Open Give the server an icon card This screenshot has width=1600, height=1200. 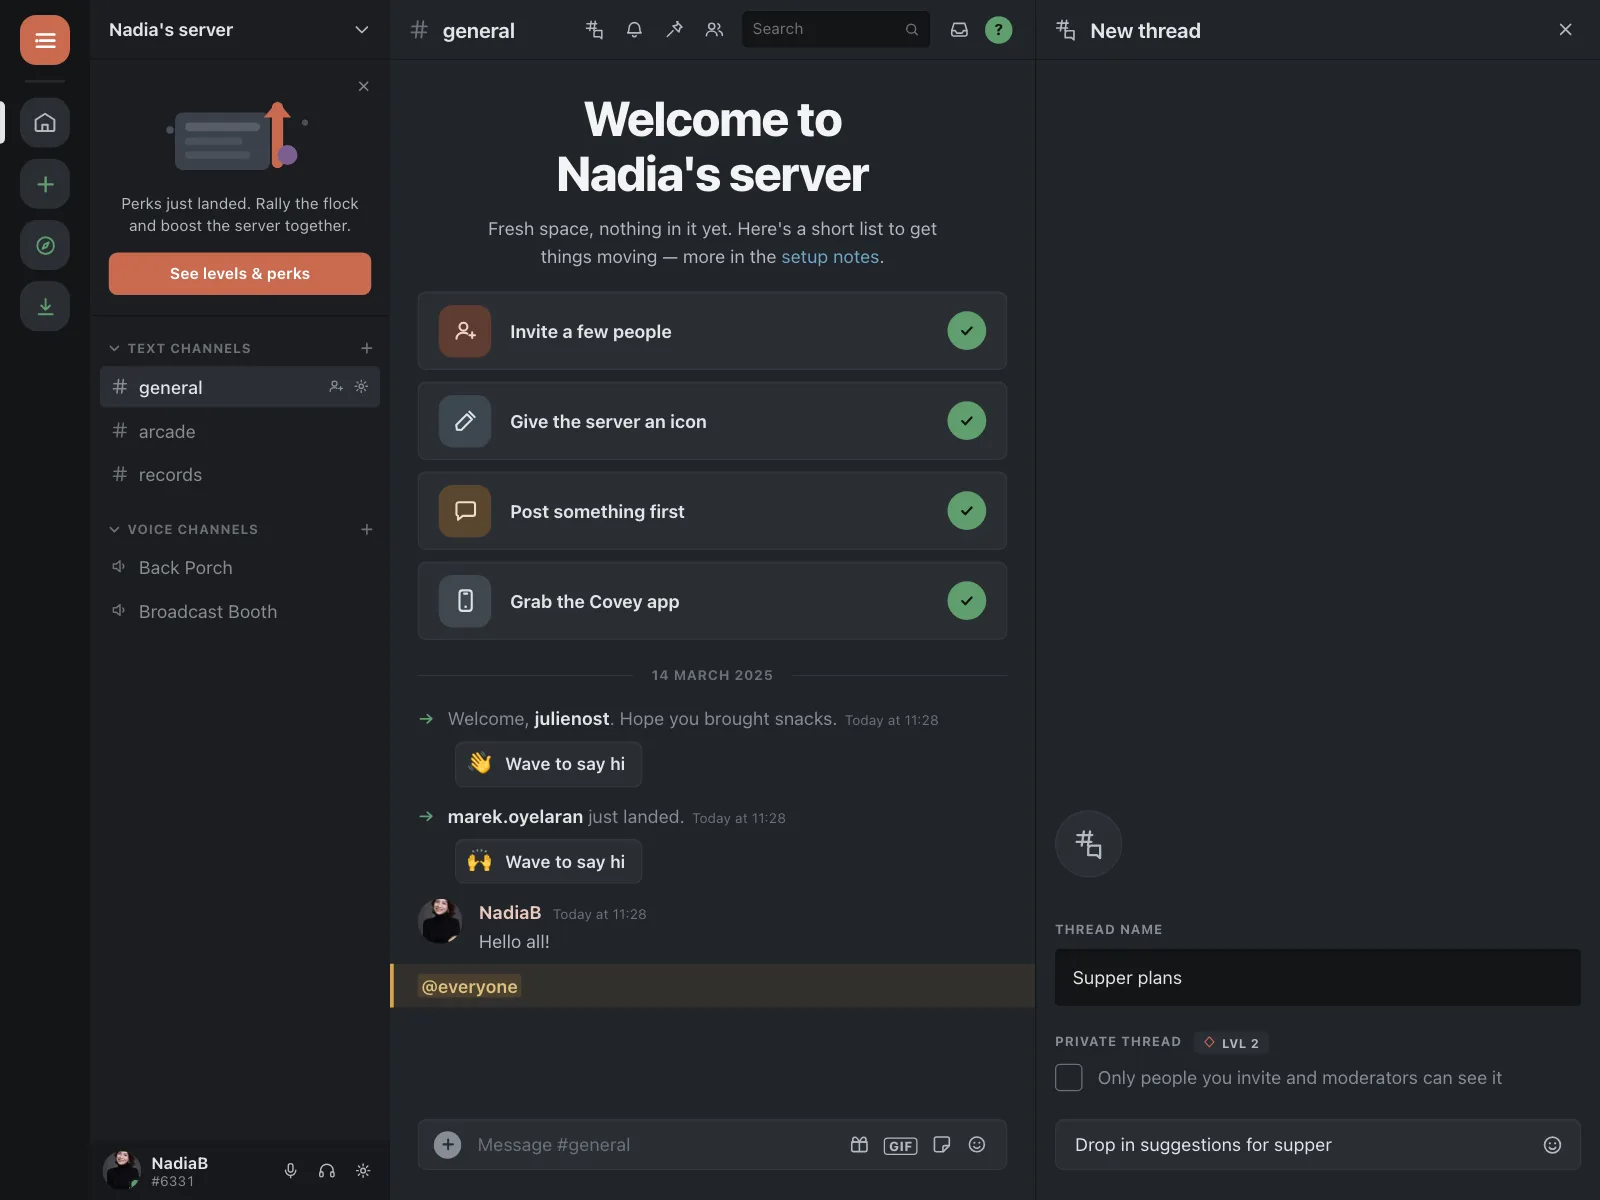click(x=712, y=421)
